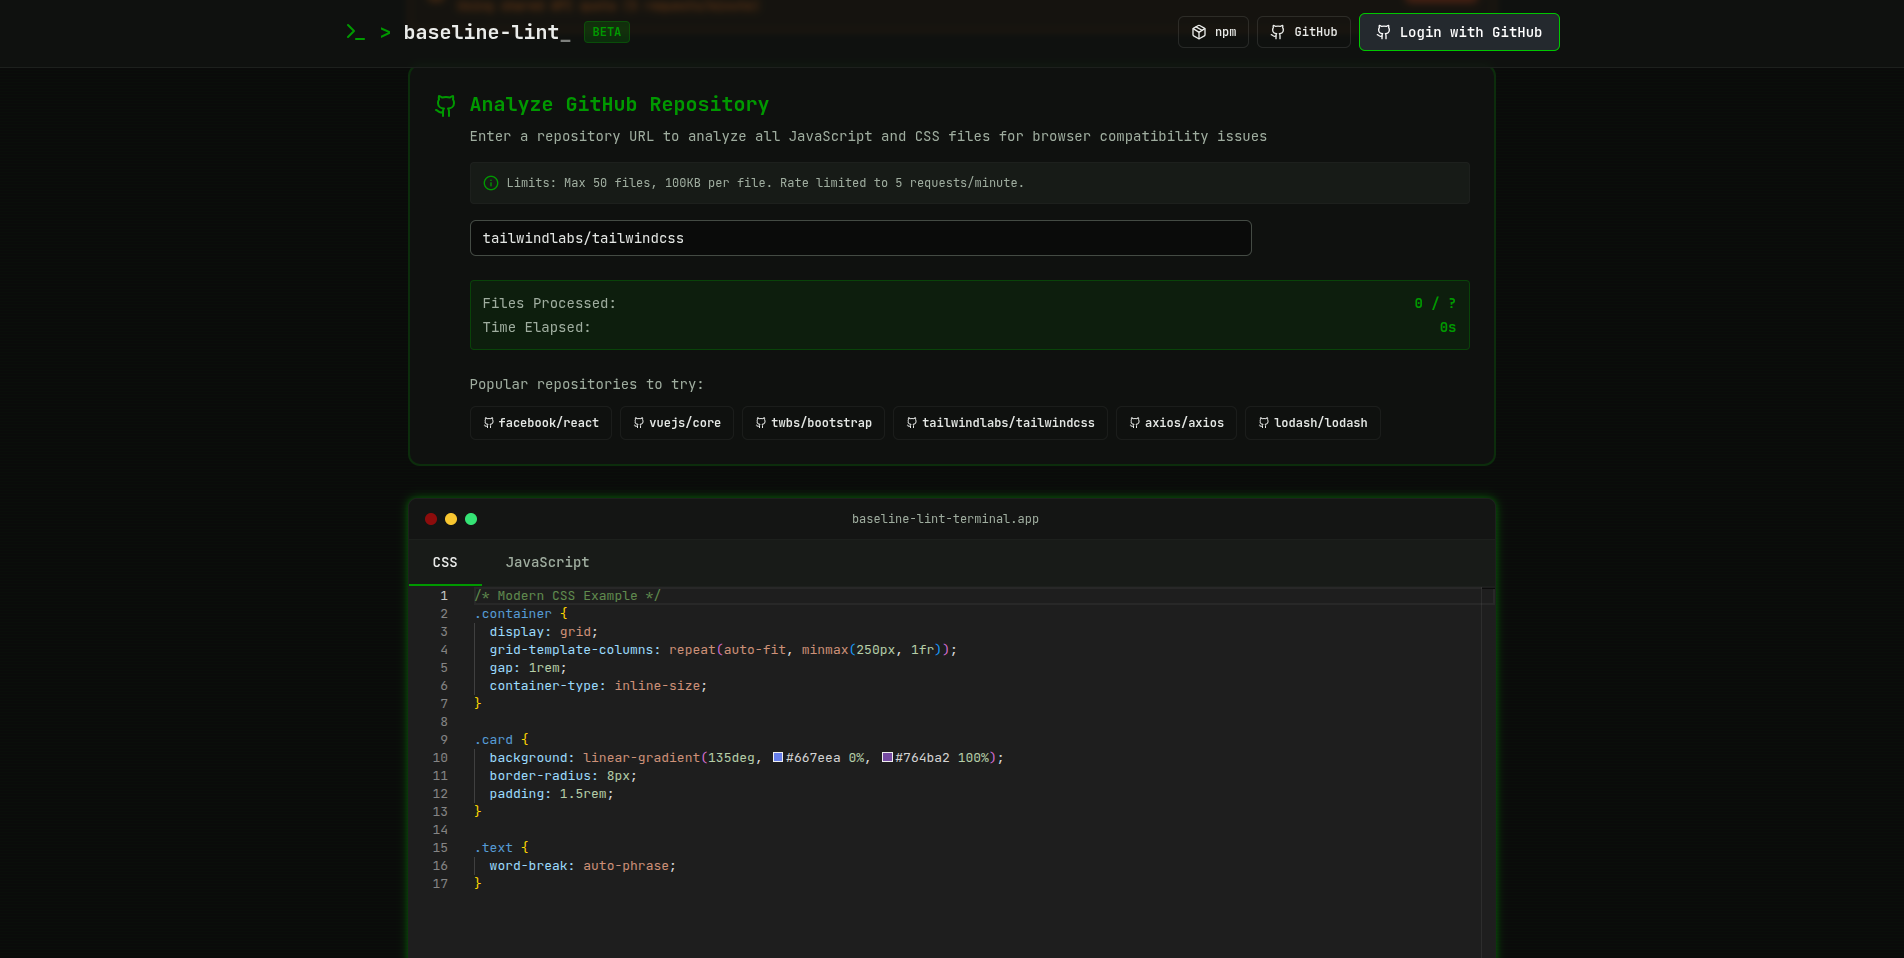Image resolution: width=1904 pixels, height=958 pixels.
Task: Open the GitHub header button
Action: (x=1304, y=32)
